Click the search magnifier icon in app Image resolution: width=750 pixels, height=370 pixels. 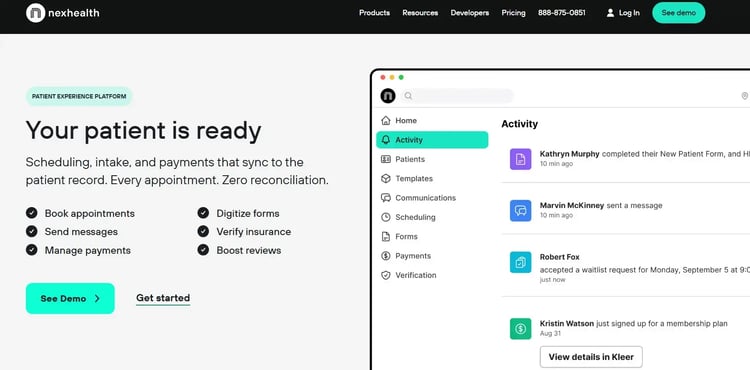408,96
